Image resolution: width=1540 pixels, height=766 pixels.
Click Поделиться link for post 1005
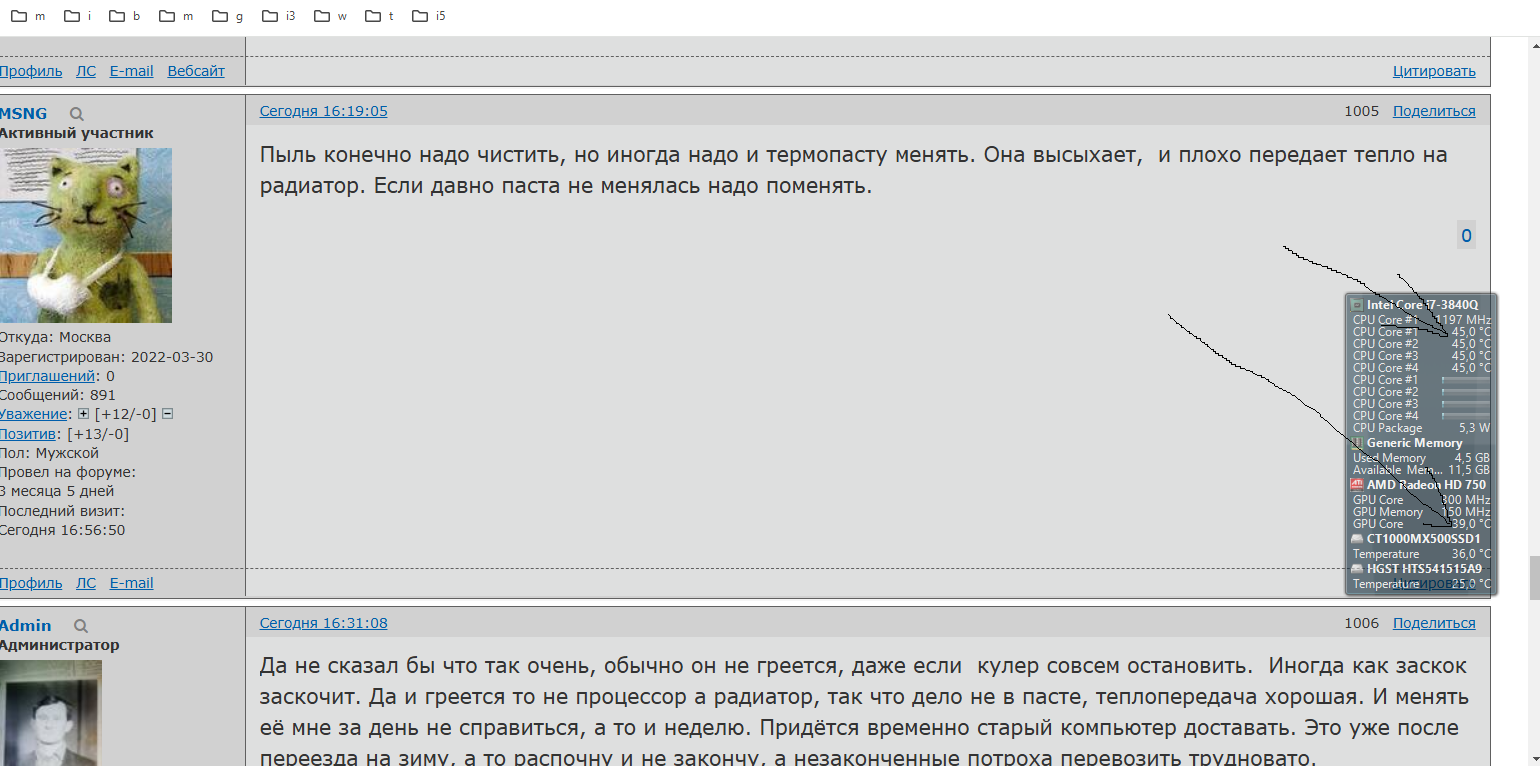tap(1434, 111)
